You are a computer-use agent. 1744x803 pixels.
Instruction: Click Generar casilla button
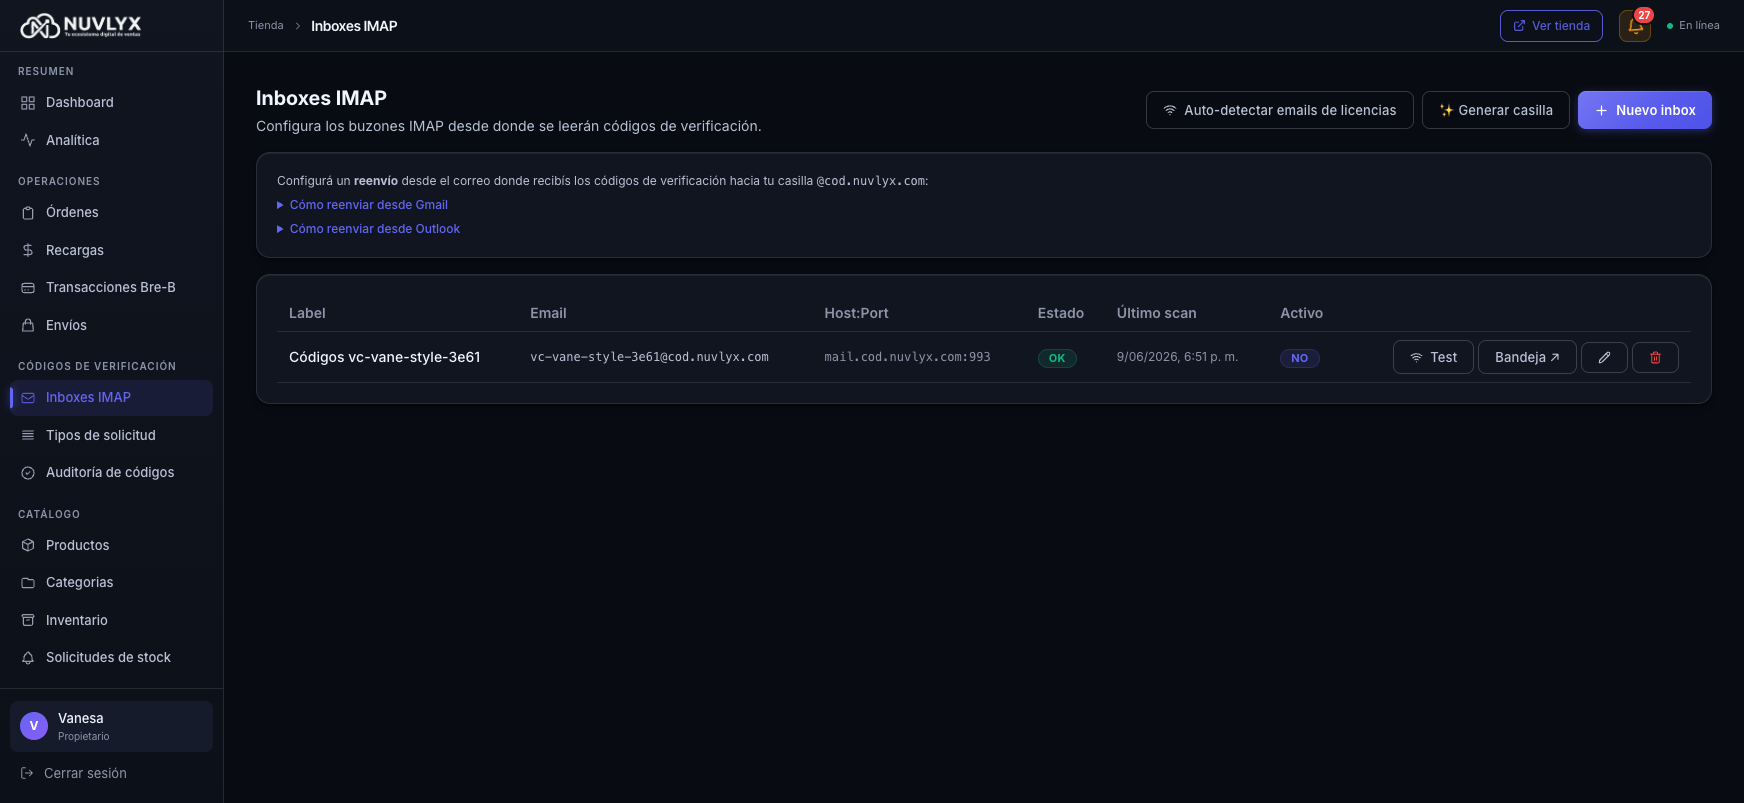[1495, 110]
